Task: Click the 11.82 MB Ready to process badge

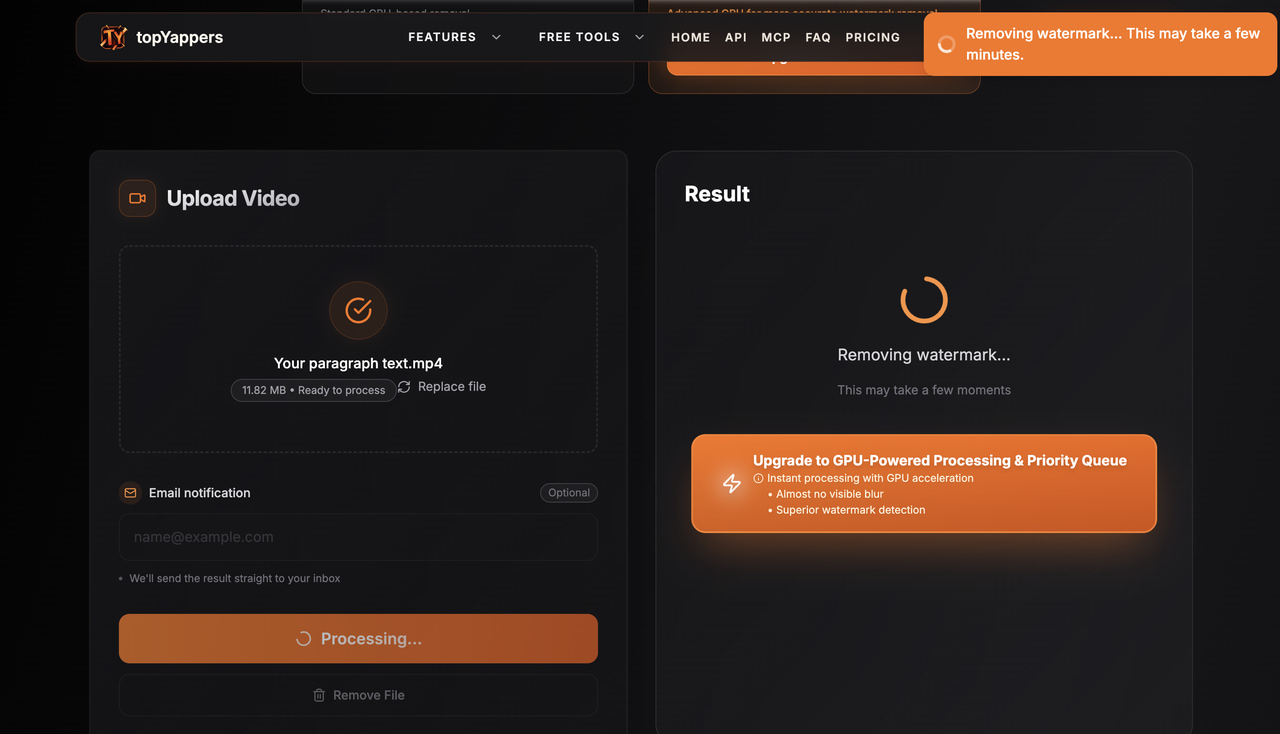Action: pyautogui.click(x=313, y=390)
